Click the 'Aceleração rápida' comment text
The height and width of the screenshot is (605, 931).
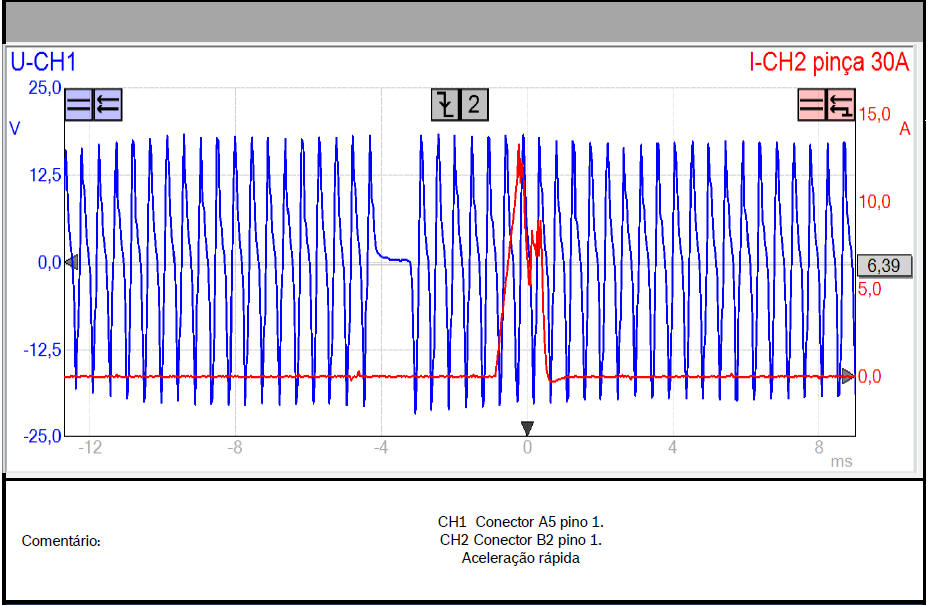coord(520,558)
